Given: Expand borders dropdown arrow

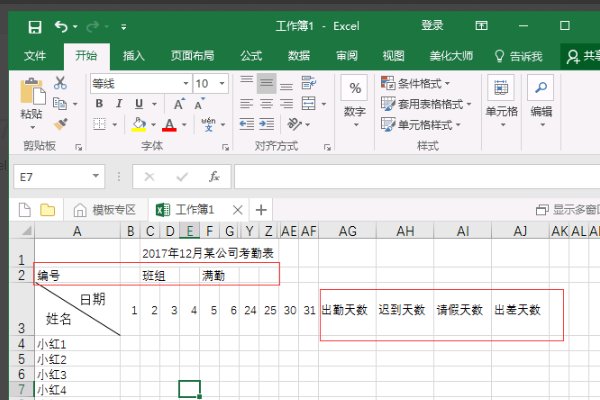Looking at the screenshot, I should (114, 124).
